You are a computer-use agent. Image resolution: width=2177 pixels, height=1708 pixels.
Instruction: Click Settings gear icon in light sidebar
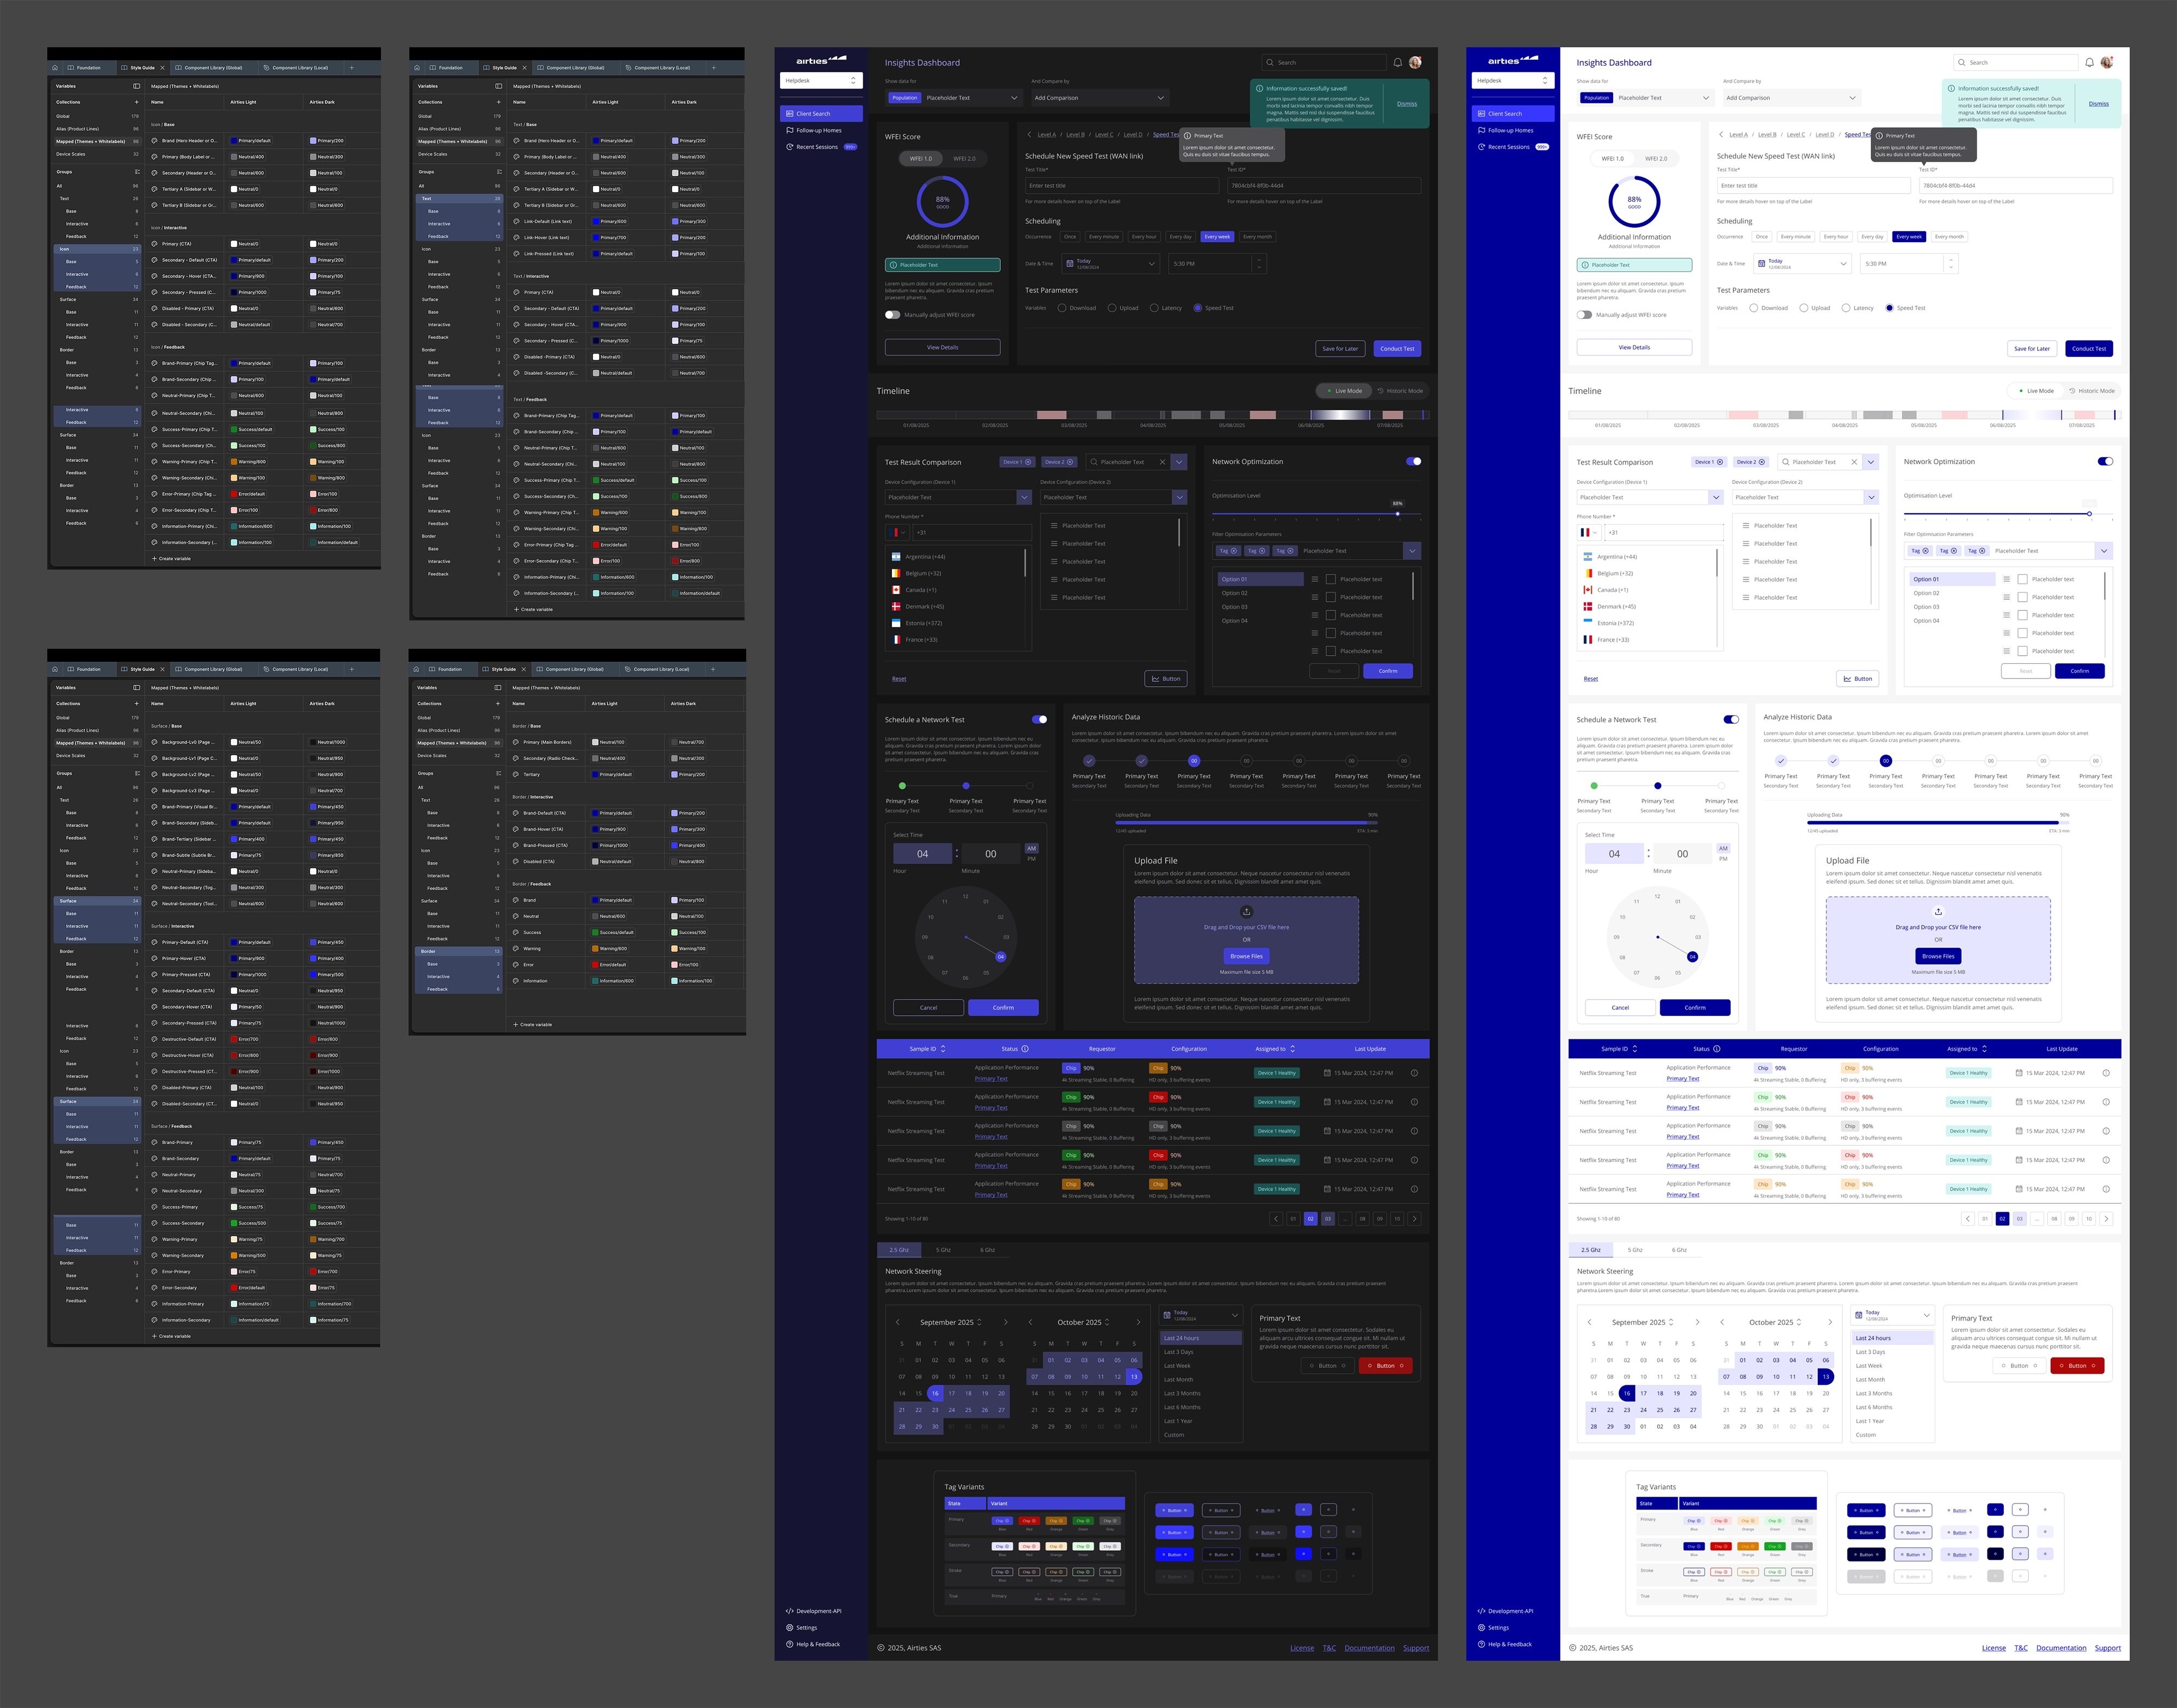(x=1481, y=1628)
